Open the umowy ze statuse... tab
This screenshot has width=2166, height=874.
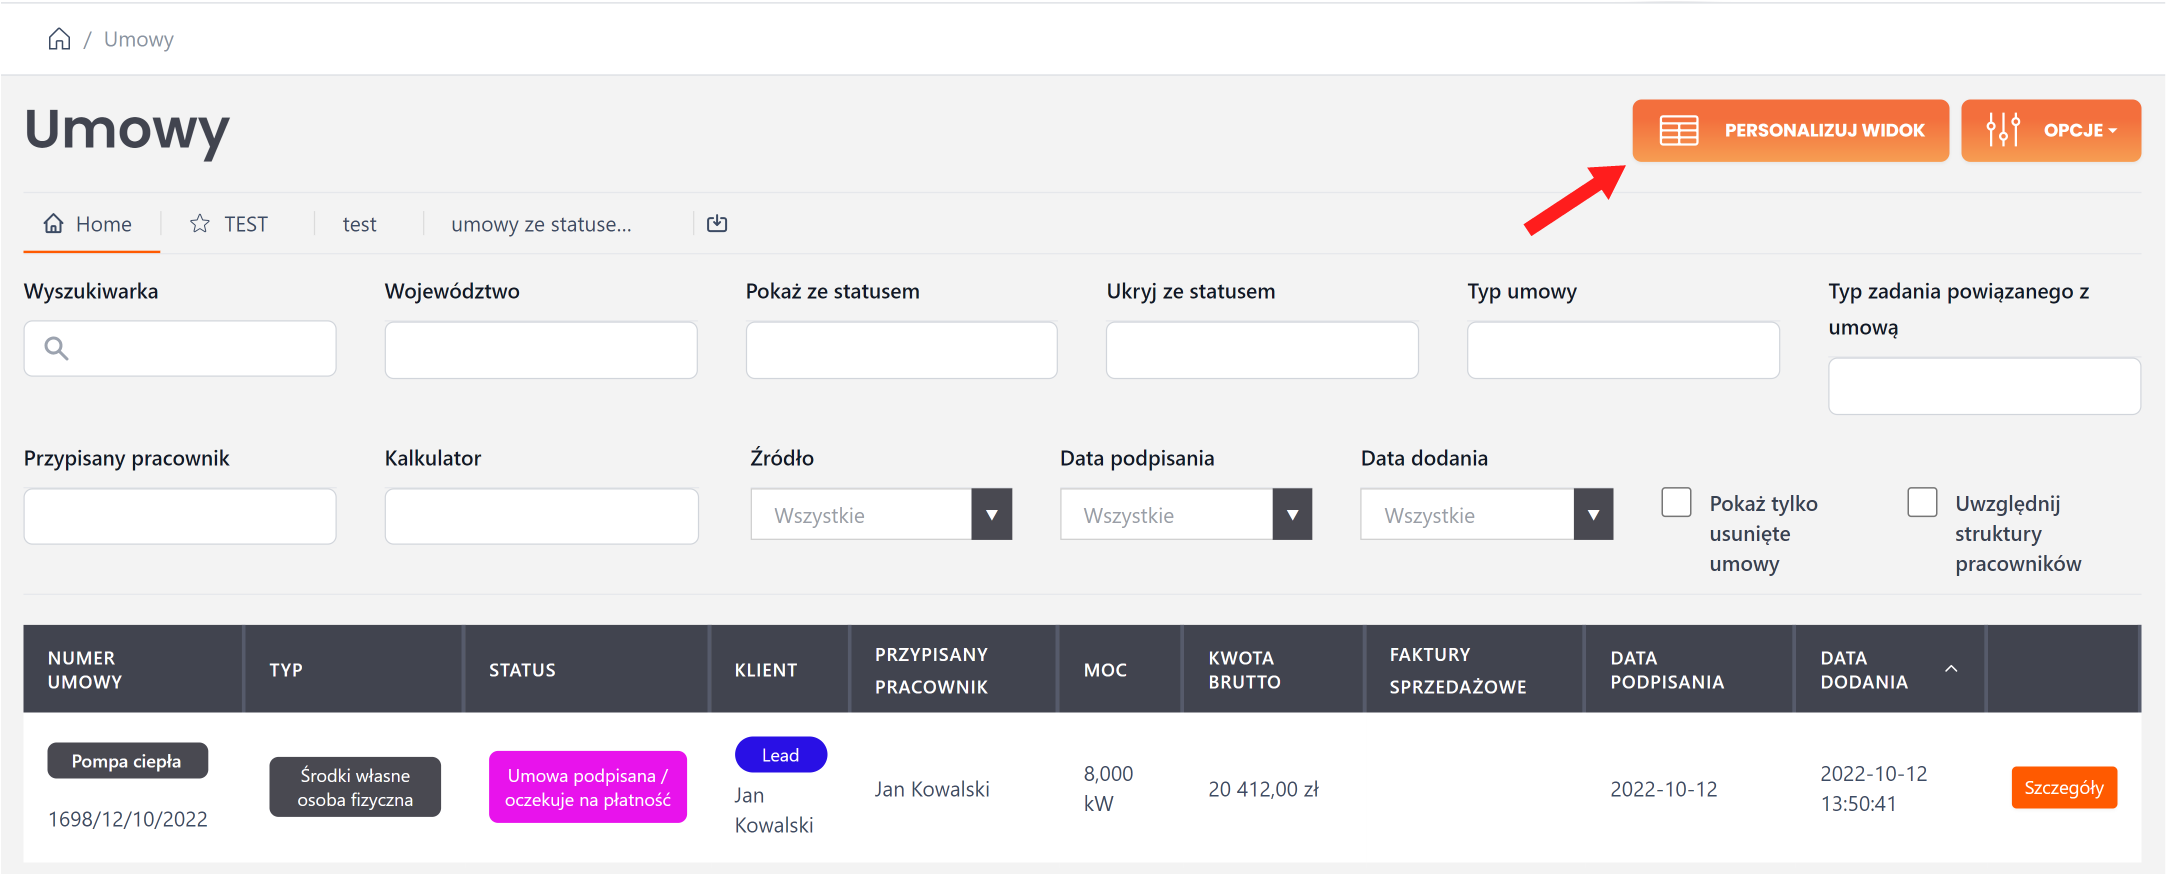pos(541,224)
